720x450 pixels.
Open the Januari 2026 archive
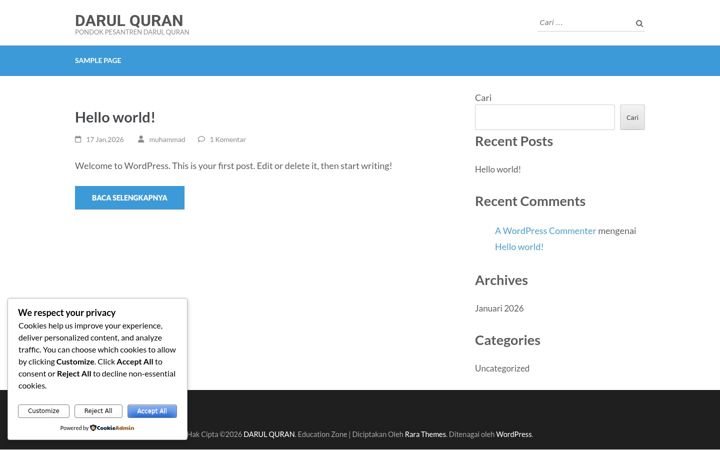click(499, 308)
